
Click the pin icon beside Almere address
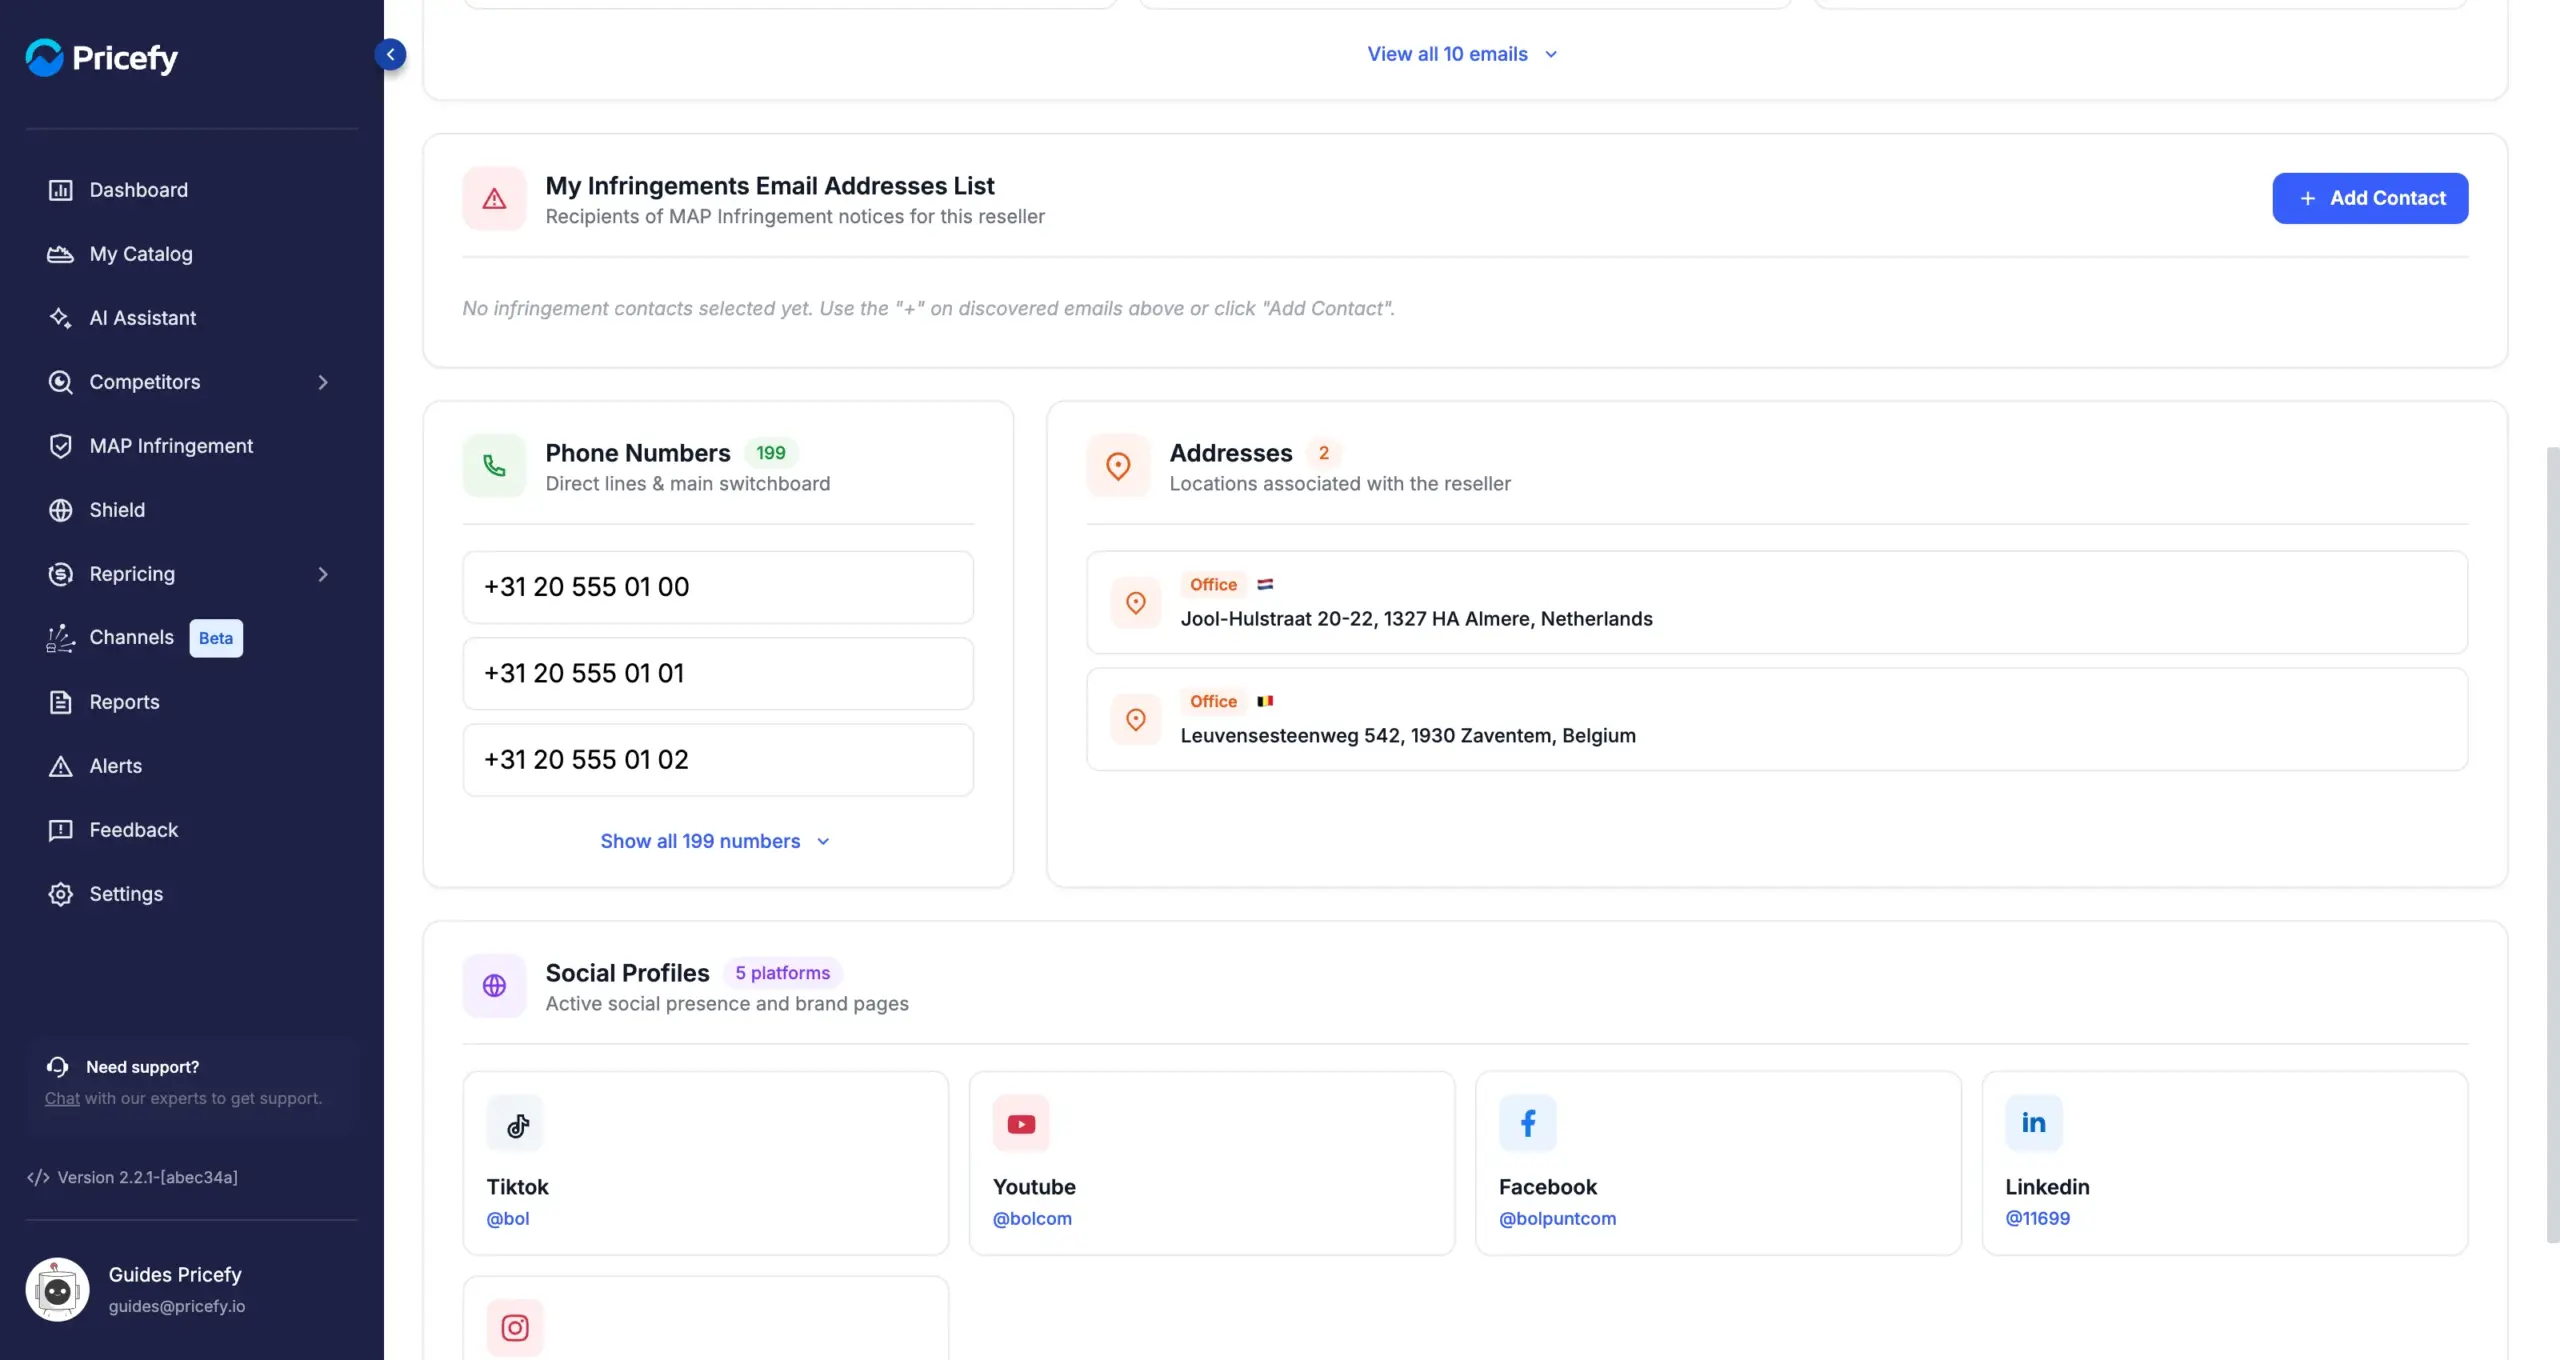tap(1136, 602)
